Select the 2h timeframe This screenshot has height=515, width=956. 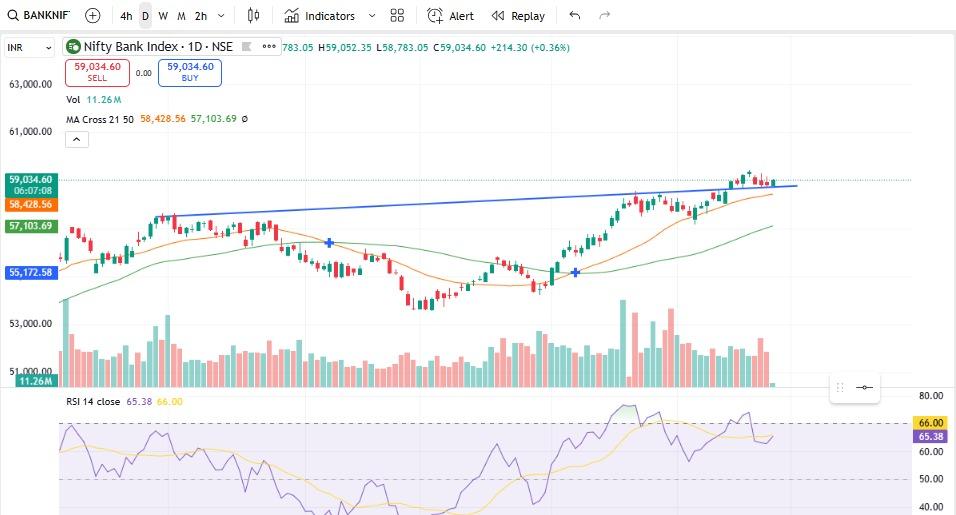pos(201,16)
